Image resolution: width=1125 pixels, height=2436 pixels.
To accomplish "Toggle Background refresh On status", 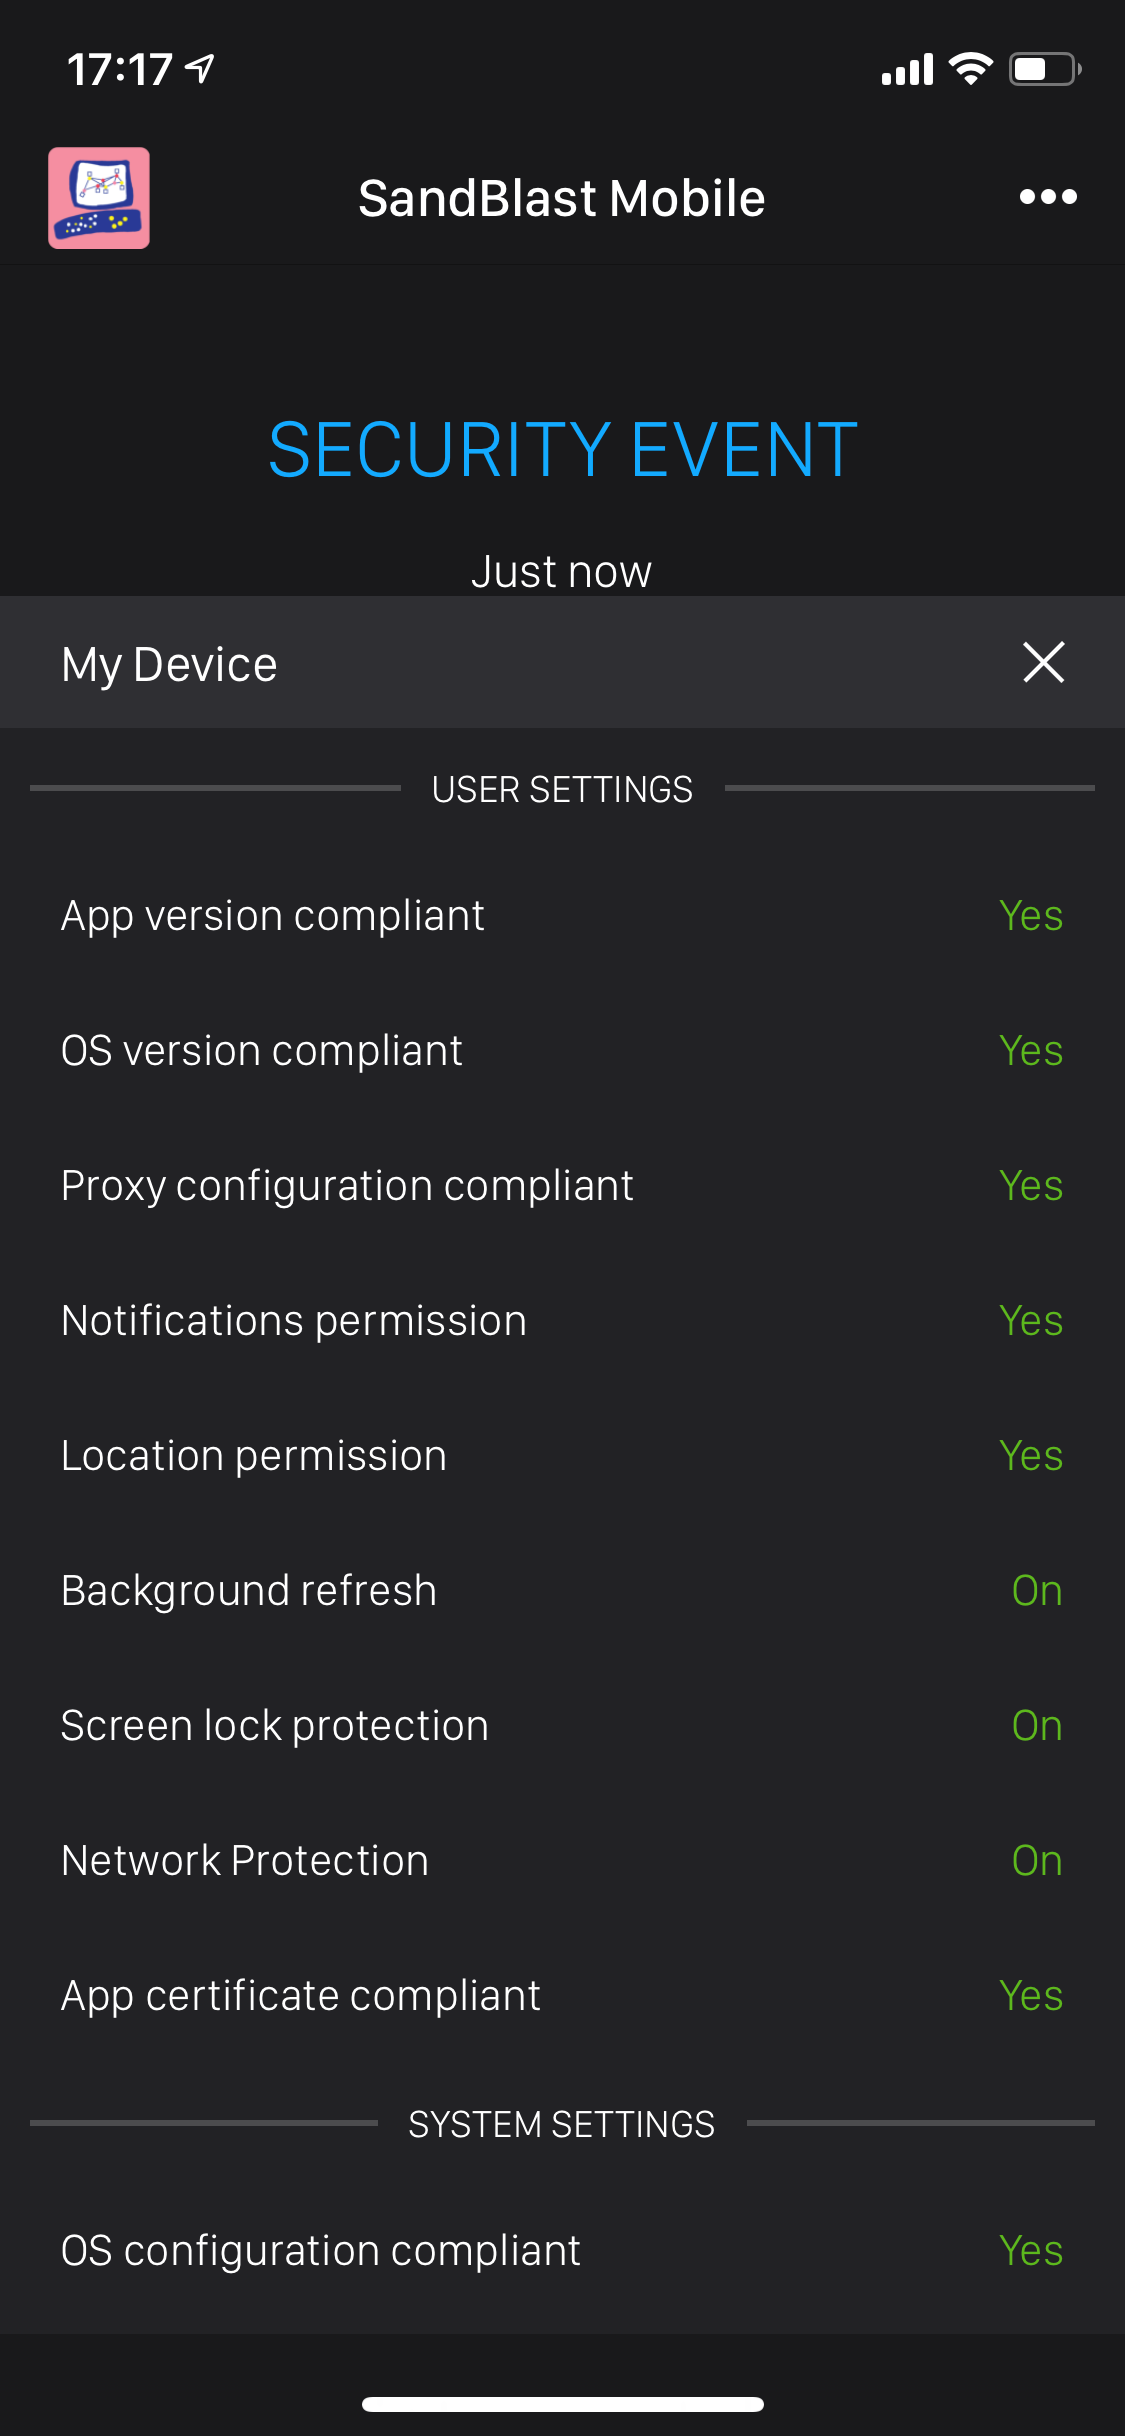I will [1036, 1591].
